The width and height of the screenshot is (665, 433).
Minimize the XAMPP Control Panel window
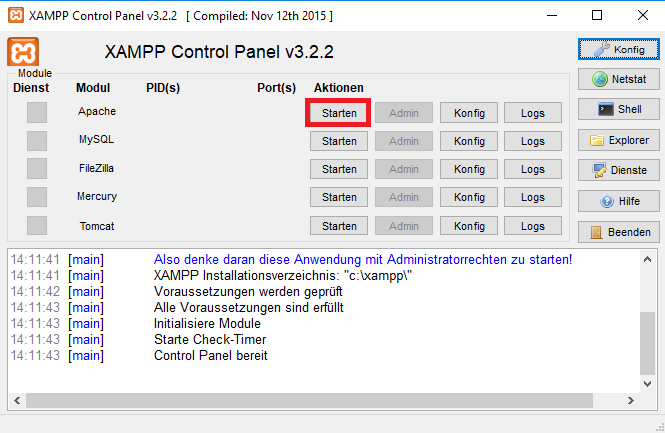(552, 15)
